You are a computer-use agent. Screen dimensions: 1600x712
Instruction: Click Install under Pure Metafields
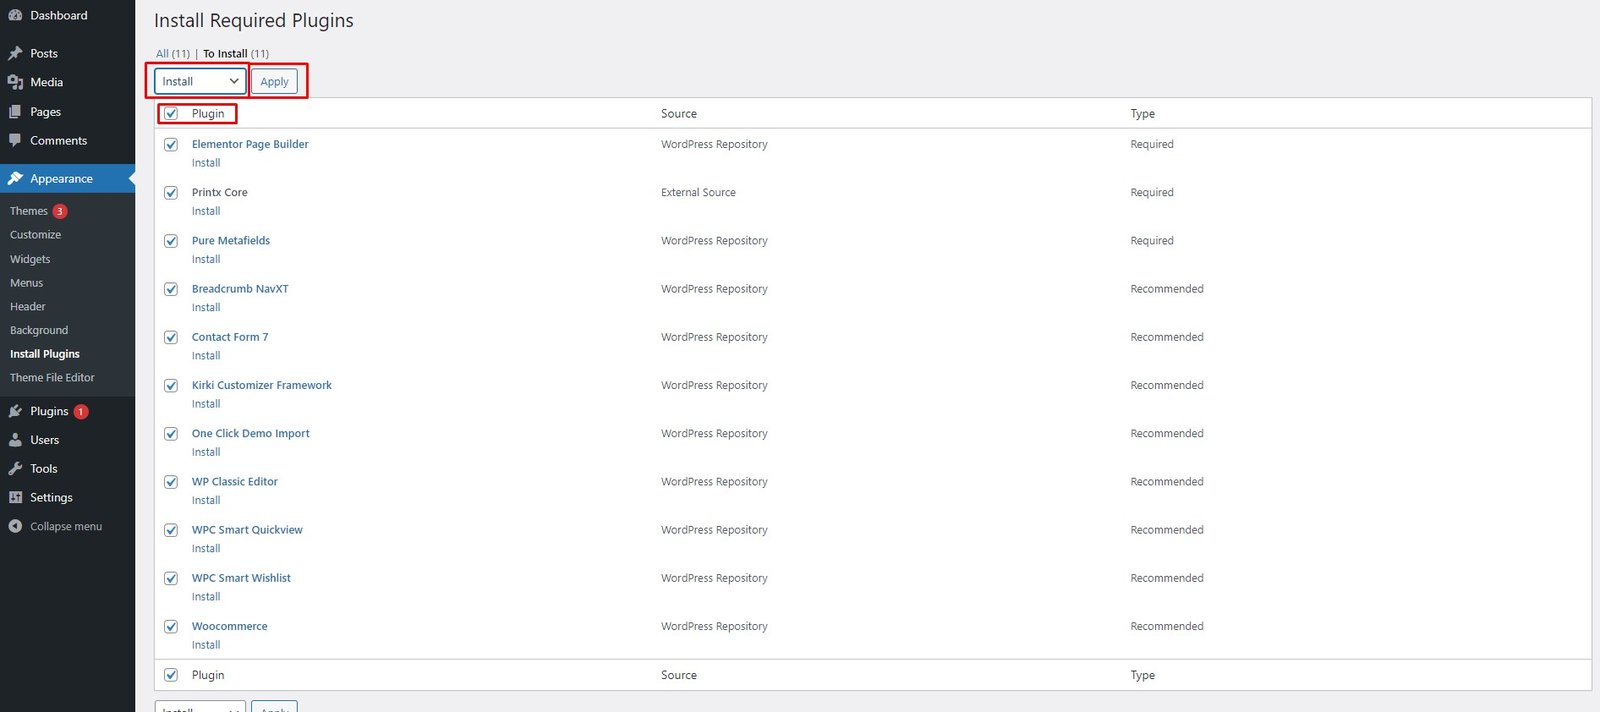[x=206, y=259]
